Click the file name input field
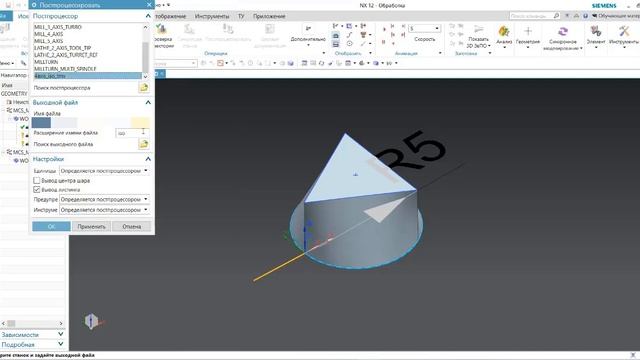This screenshot has width=640, height=360. point(91,122)
